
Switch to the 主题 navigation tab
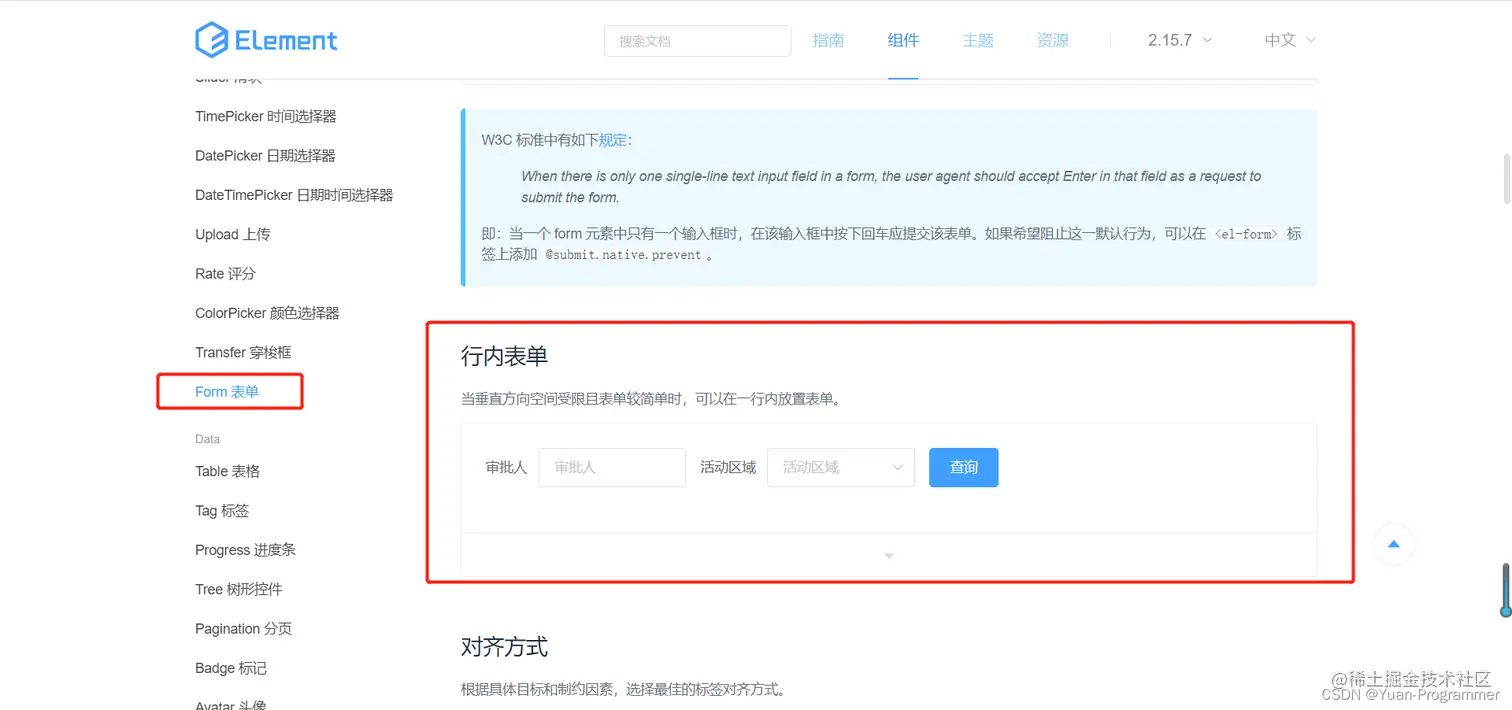click(978, 40)
